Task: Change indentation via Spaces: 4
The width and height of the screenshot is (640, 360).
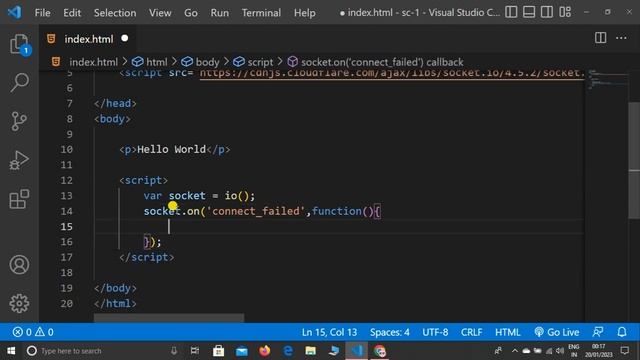Action: 389,332
